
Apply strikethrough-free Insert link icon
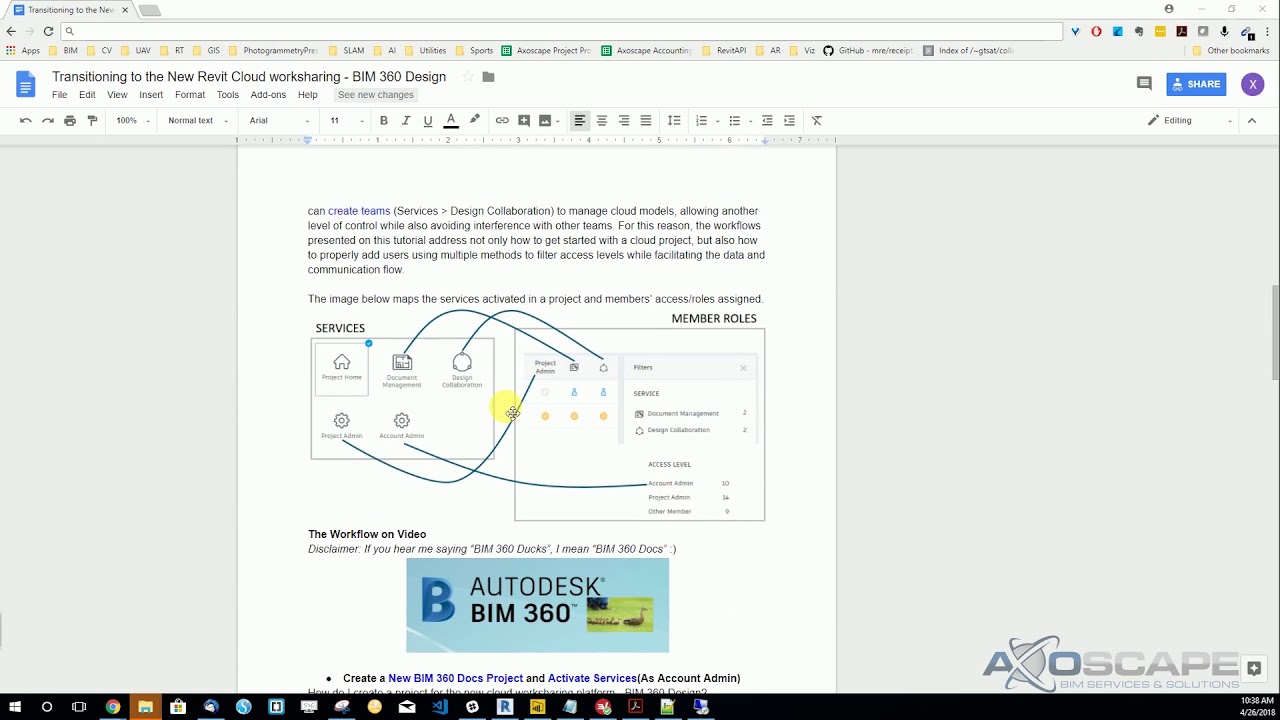(x=502, y=120)
